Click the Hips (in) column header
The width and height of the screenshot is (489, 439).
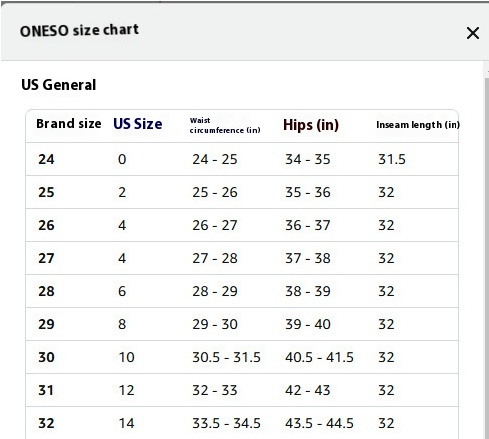click(x=311, y=125)
